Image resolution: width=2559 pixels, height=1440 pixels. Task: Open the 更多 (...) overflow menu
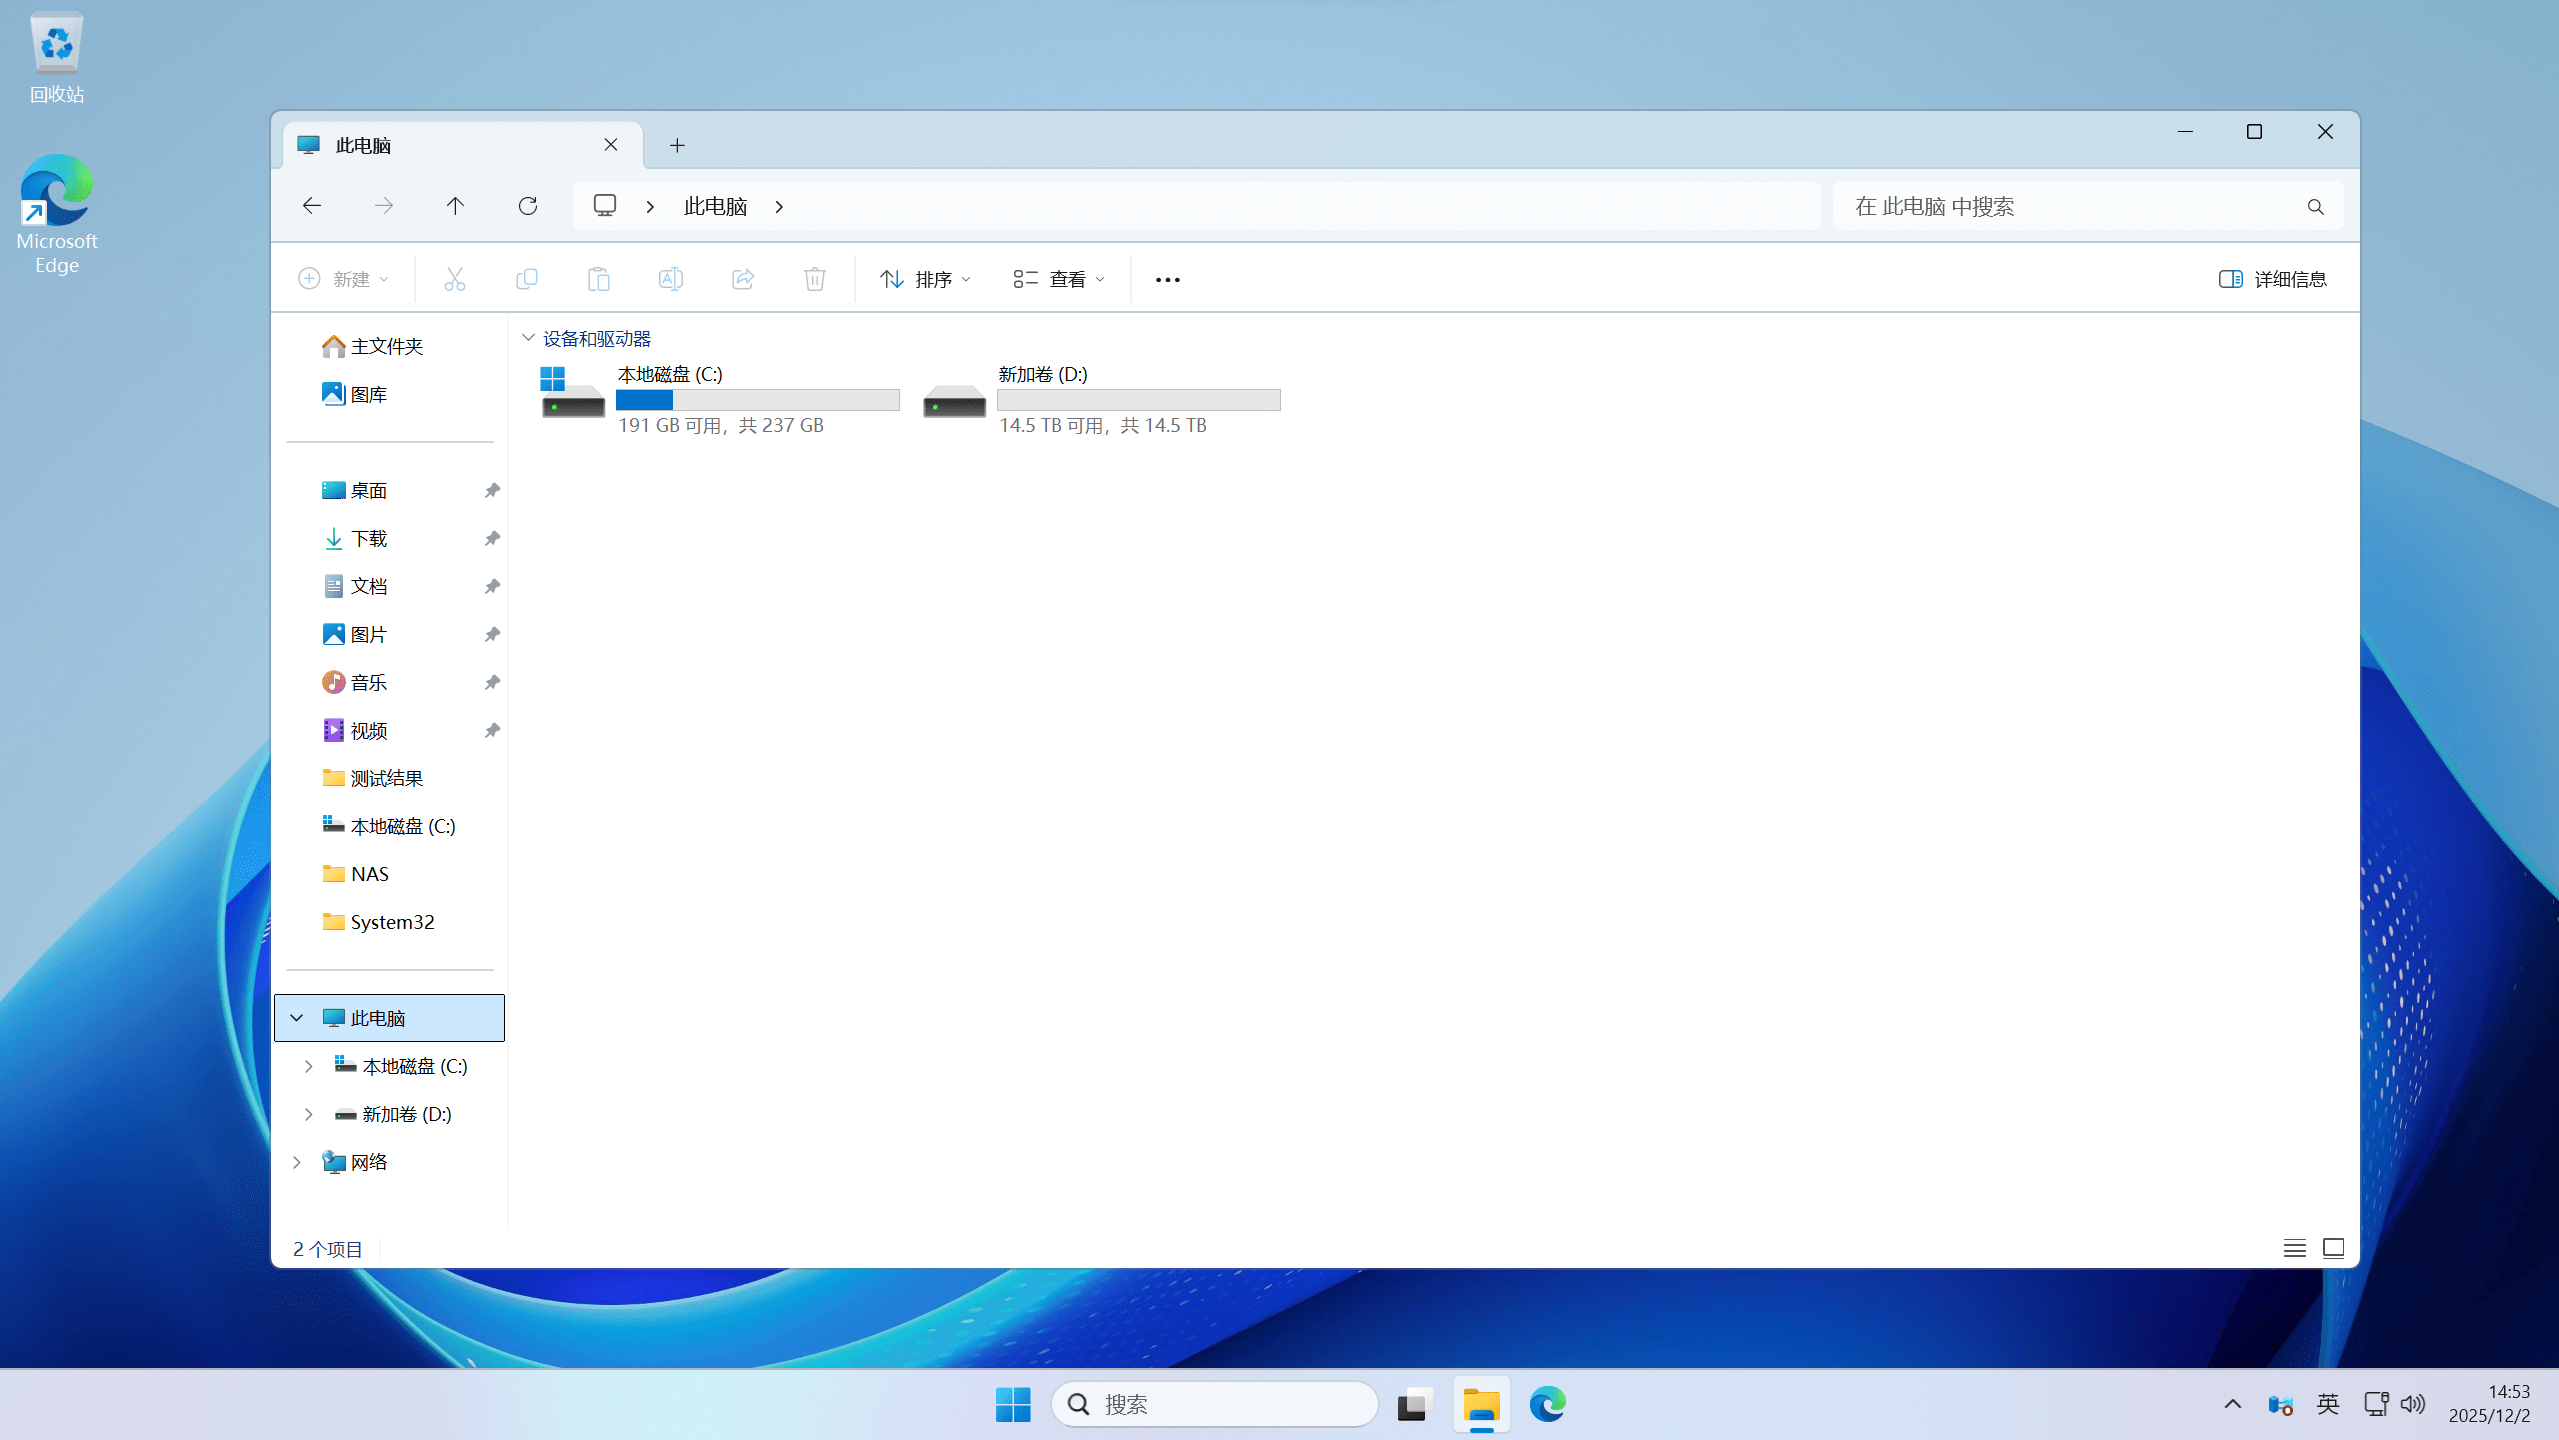[x=1167, y=279]
